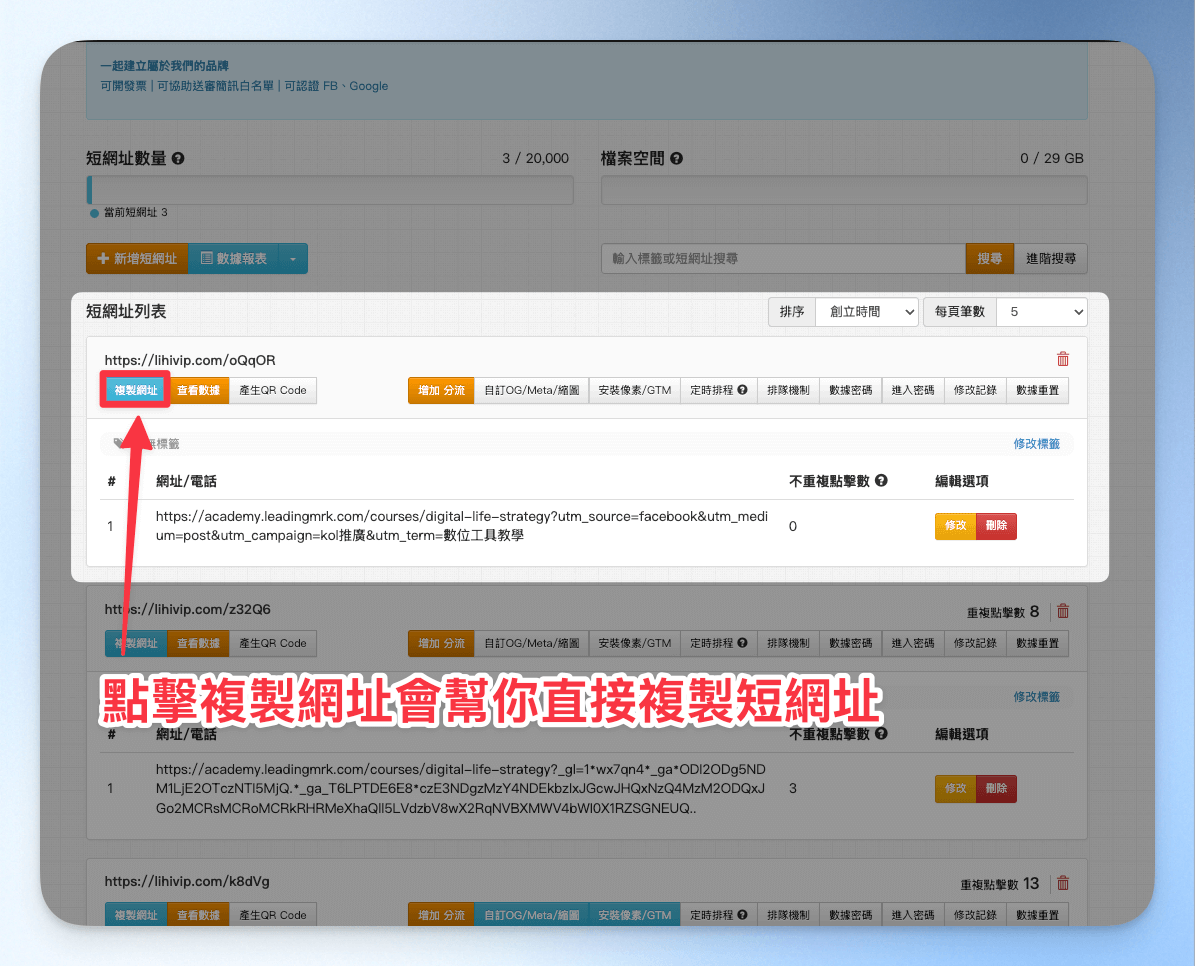Click 查看數據 for the oQqOR link
The image size is (1195, 966).
(198, 390)
